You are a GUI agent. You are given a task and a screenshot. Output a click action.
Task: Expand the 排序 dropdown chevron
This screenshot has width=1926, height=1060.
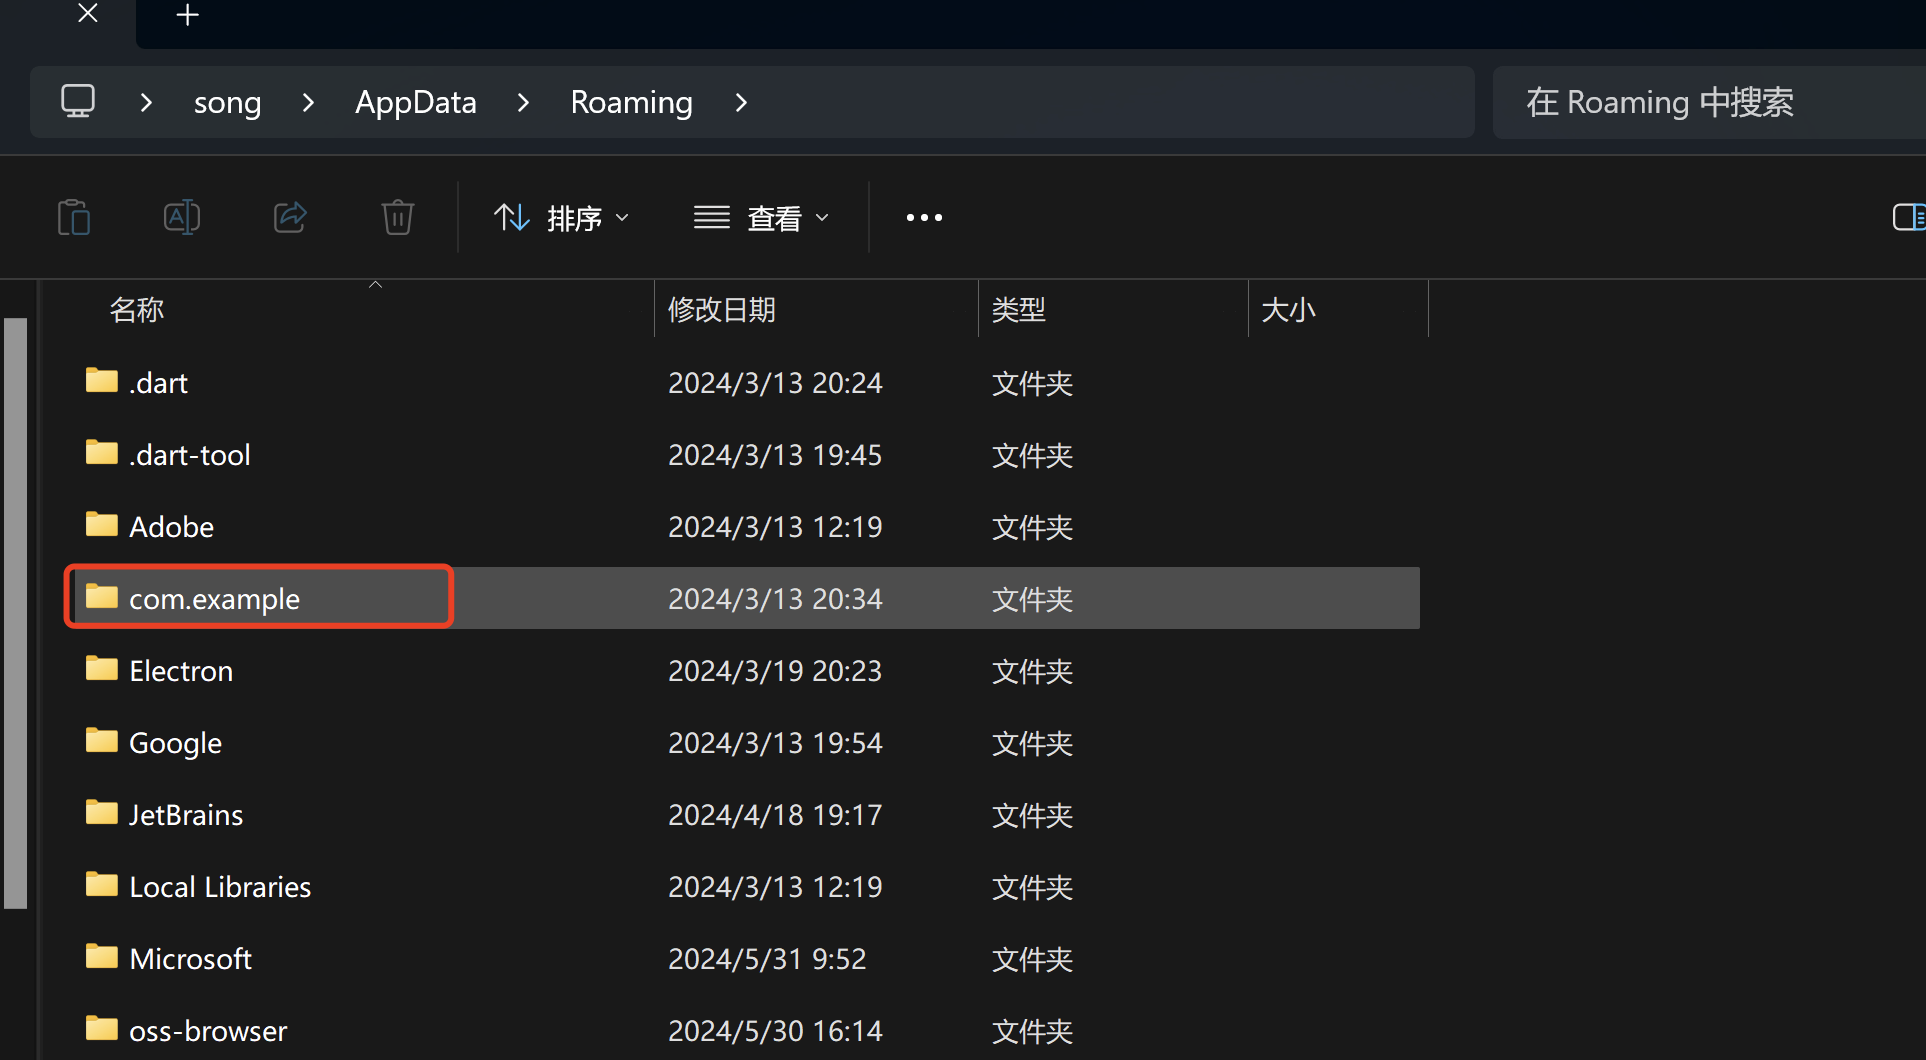[622, 219]
